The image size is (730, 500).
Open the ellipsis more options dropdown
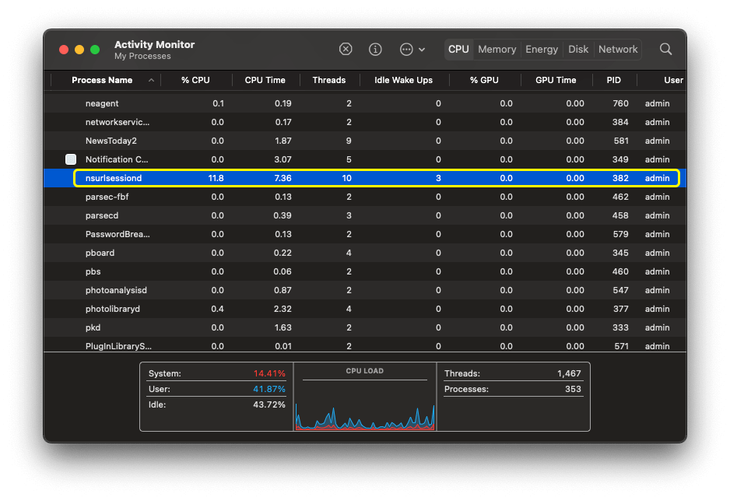(x=411, y=49)
